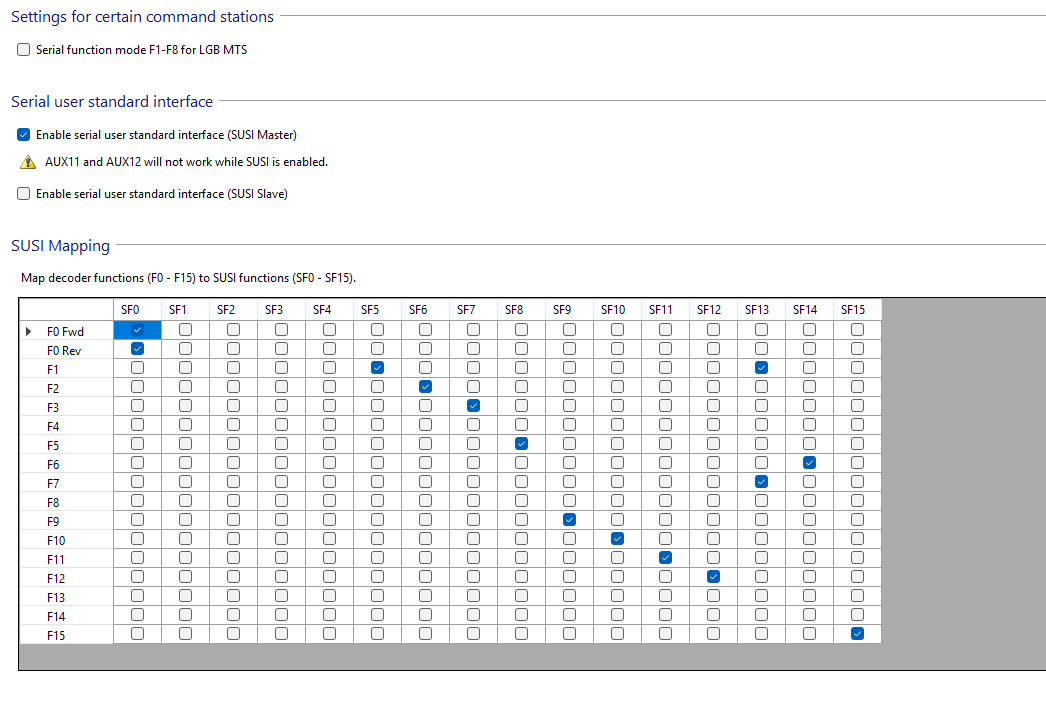
Task: Uncheck F2 mapping in SF6 column
Action: pyautogui.click(x=425, y=387)
